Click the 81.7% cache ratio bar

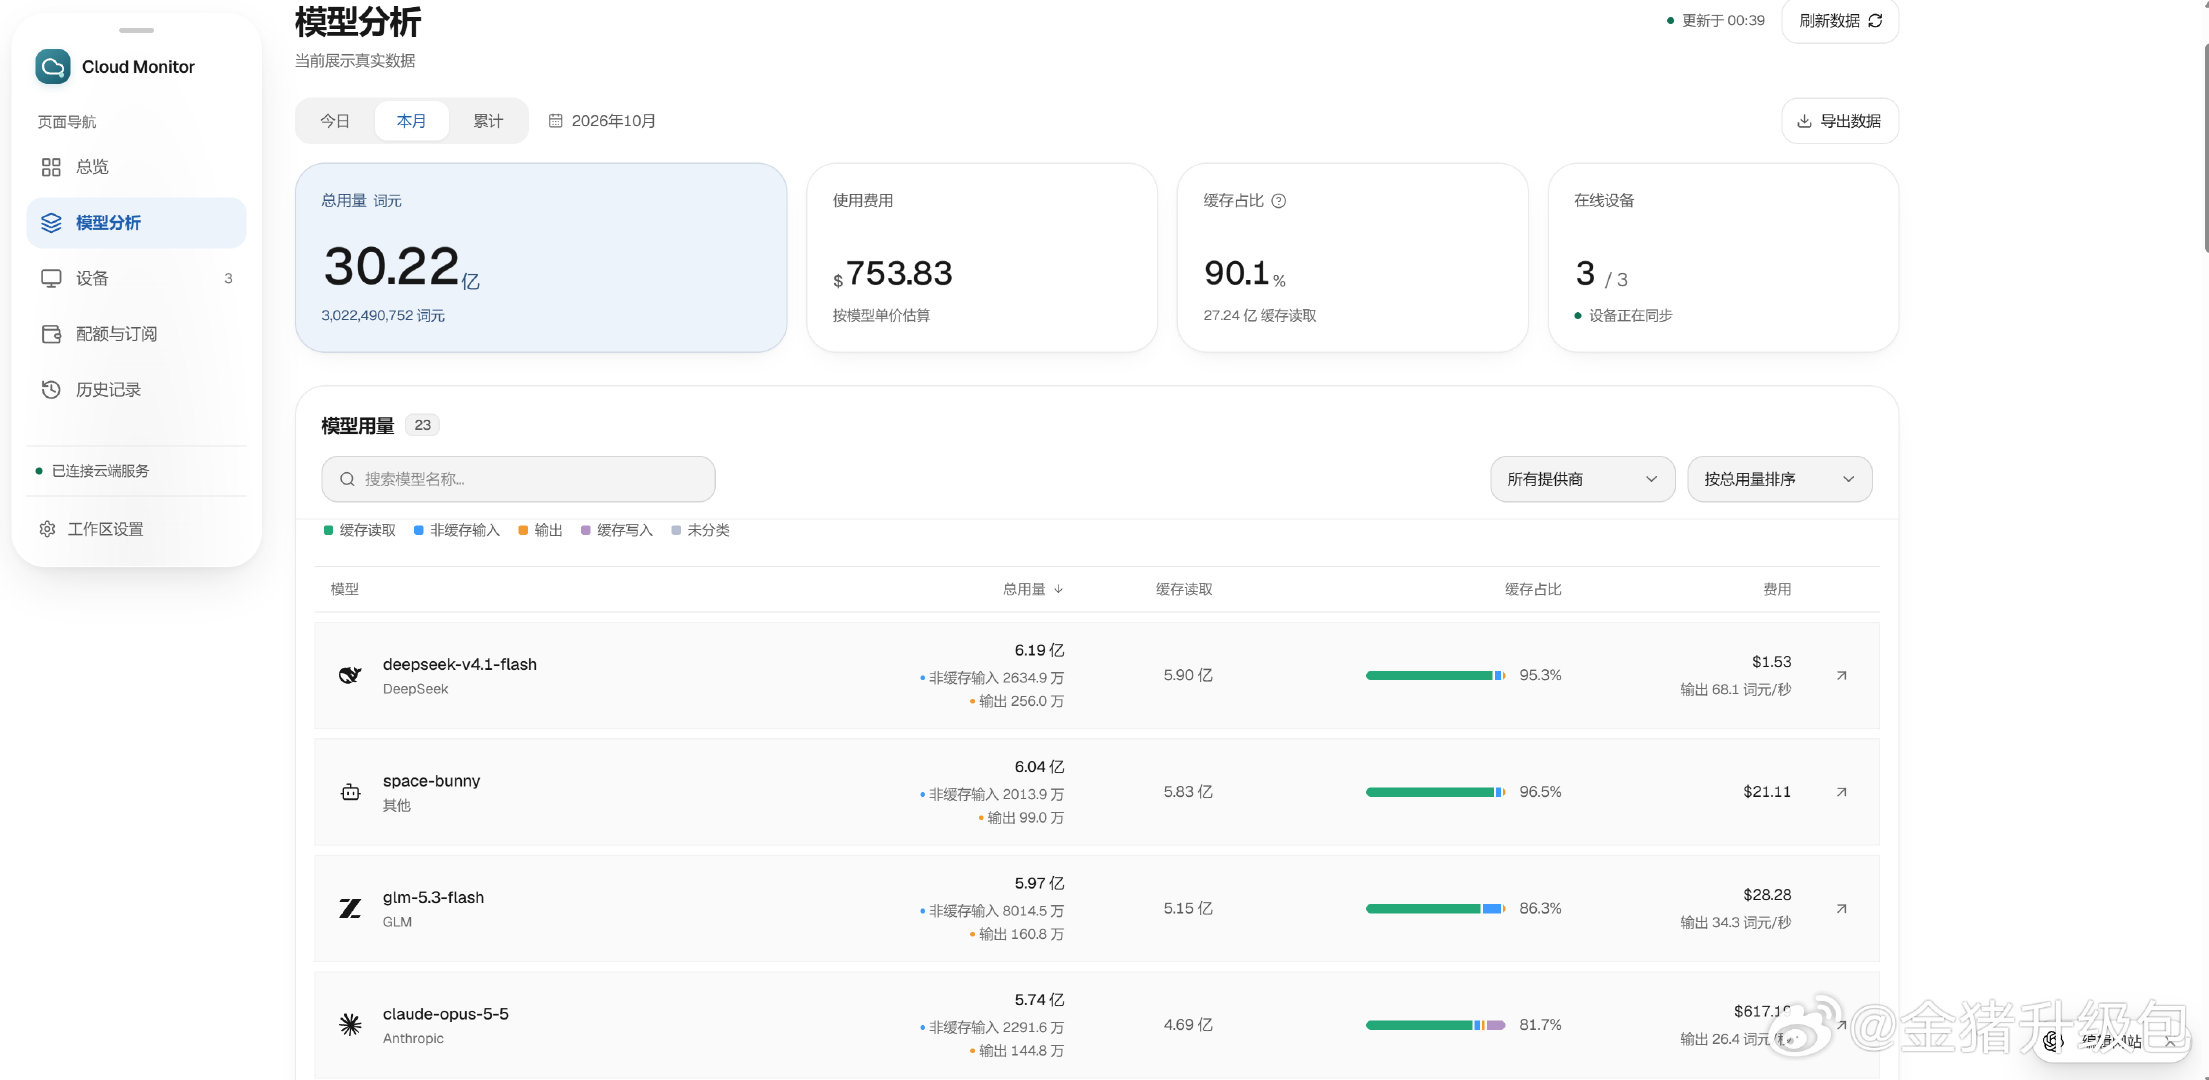[1435, 1025]
